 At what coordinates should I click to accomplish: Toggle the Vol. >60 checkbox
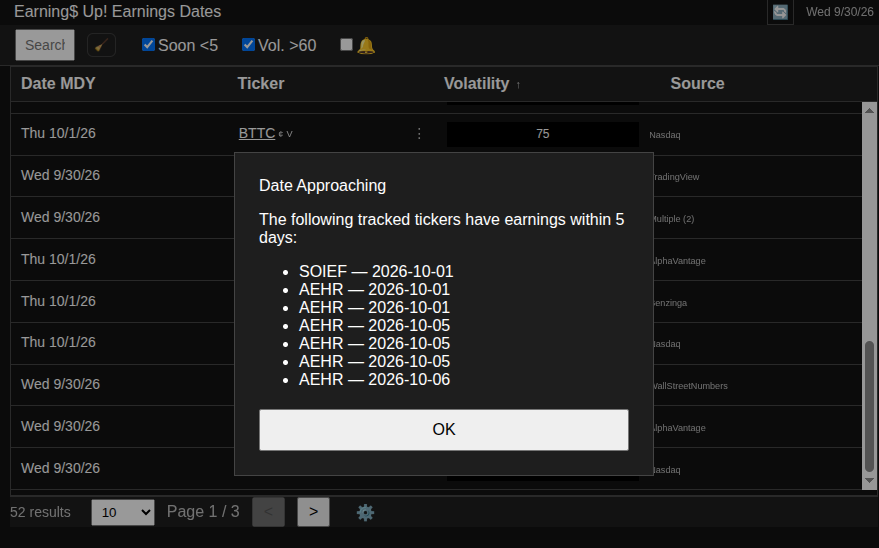248,44
